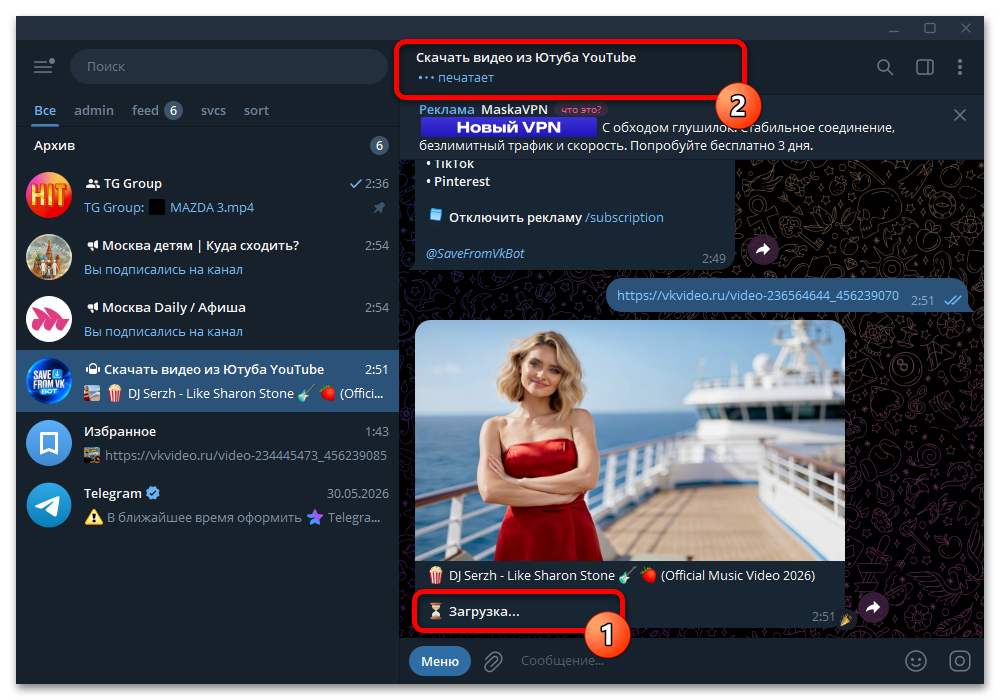Open the Москва Daily / Афиша channel
1000x700 pixels.
click(x=208, y=319)
